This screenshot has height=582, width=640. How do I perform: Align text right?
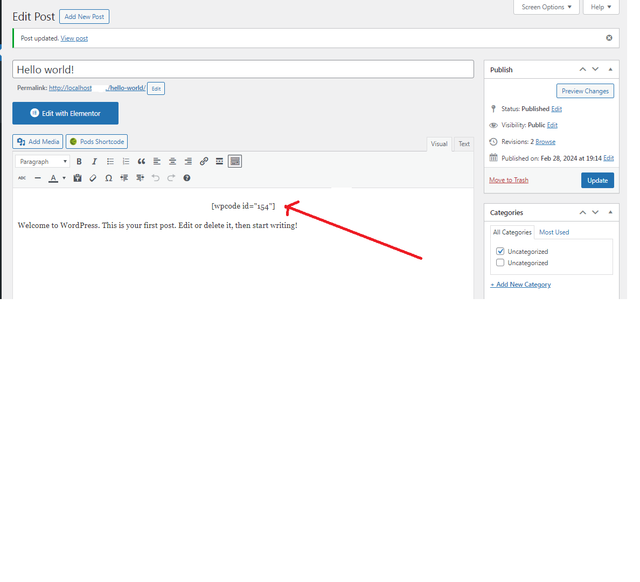[x=188, y=162]
